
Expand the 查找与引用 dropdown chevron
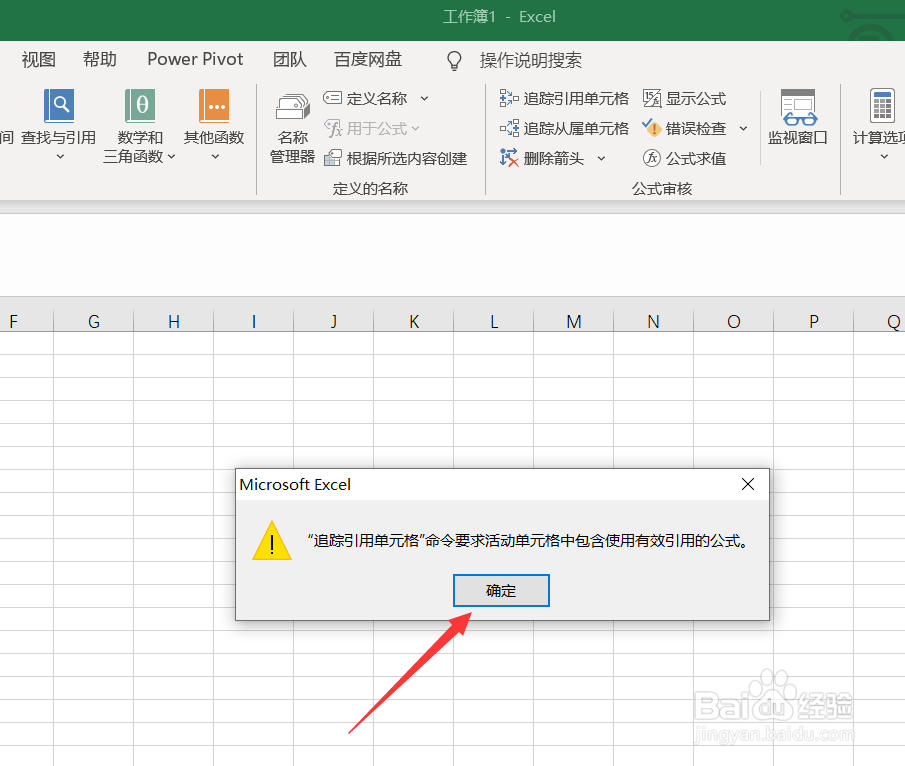60,156
